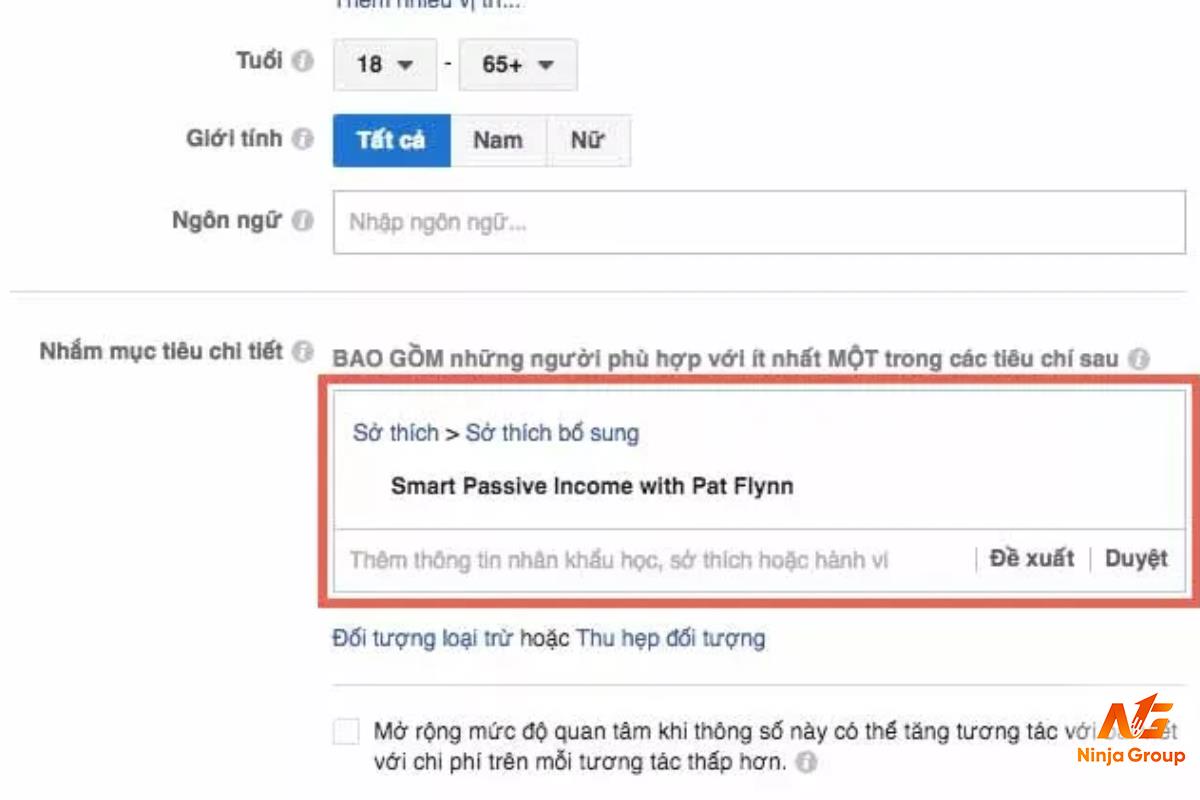The width and height of the screenshot is (1200, 800).
Task: Select Nam gender option
Action: [498, 139]
